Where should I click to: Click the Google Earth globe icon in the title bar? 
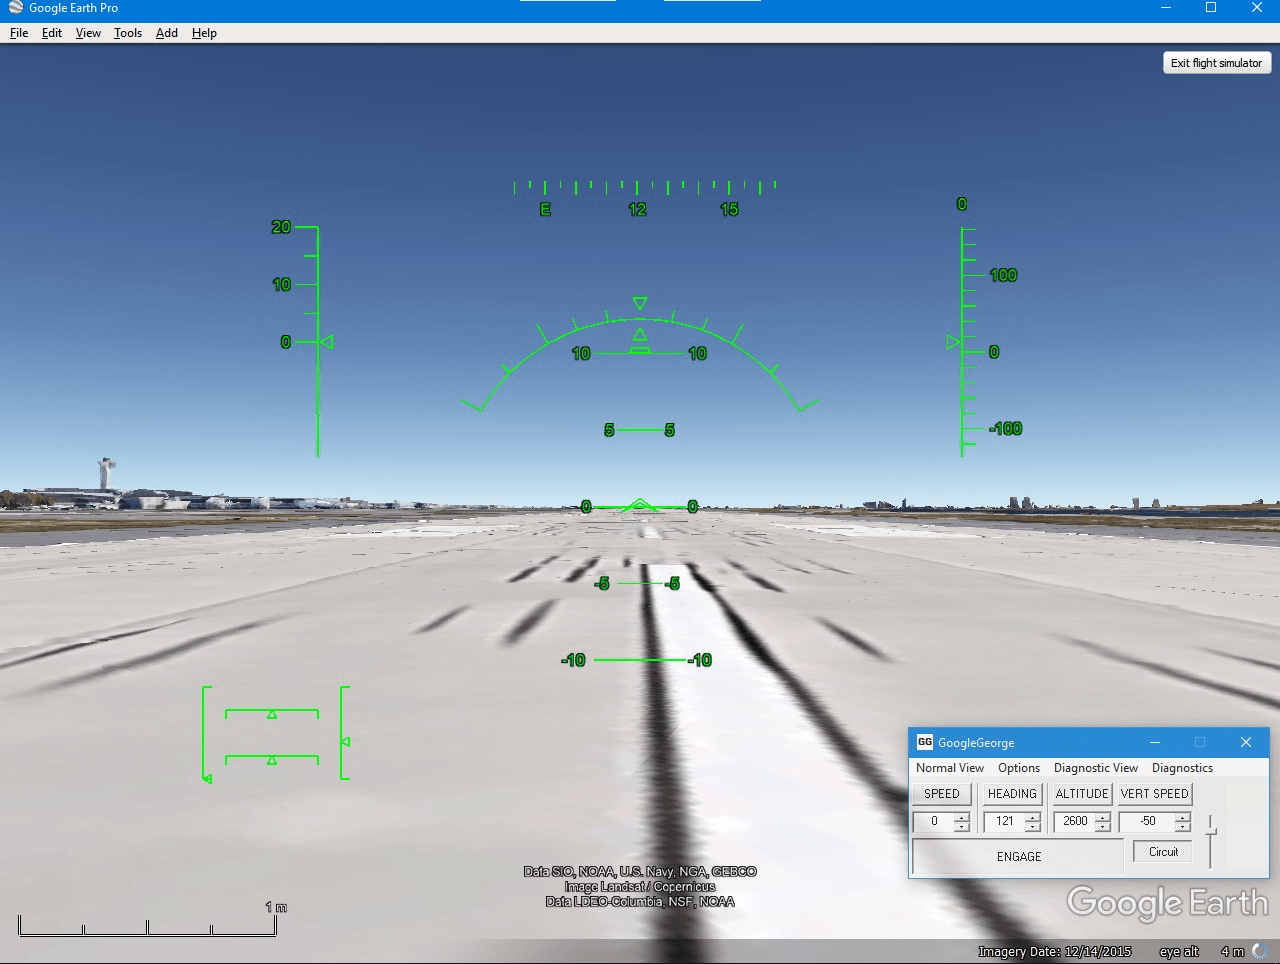[x=13, y=8]
